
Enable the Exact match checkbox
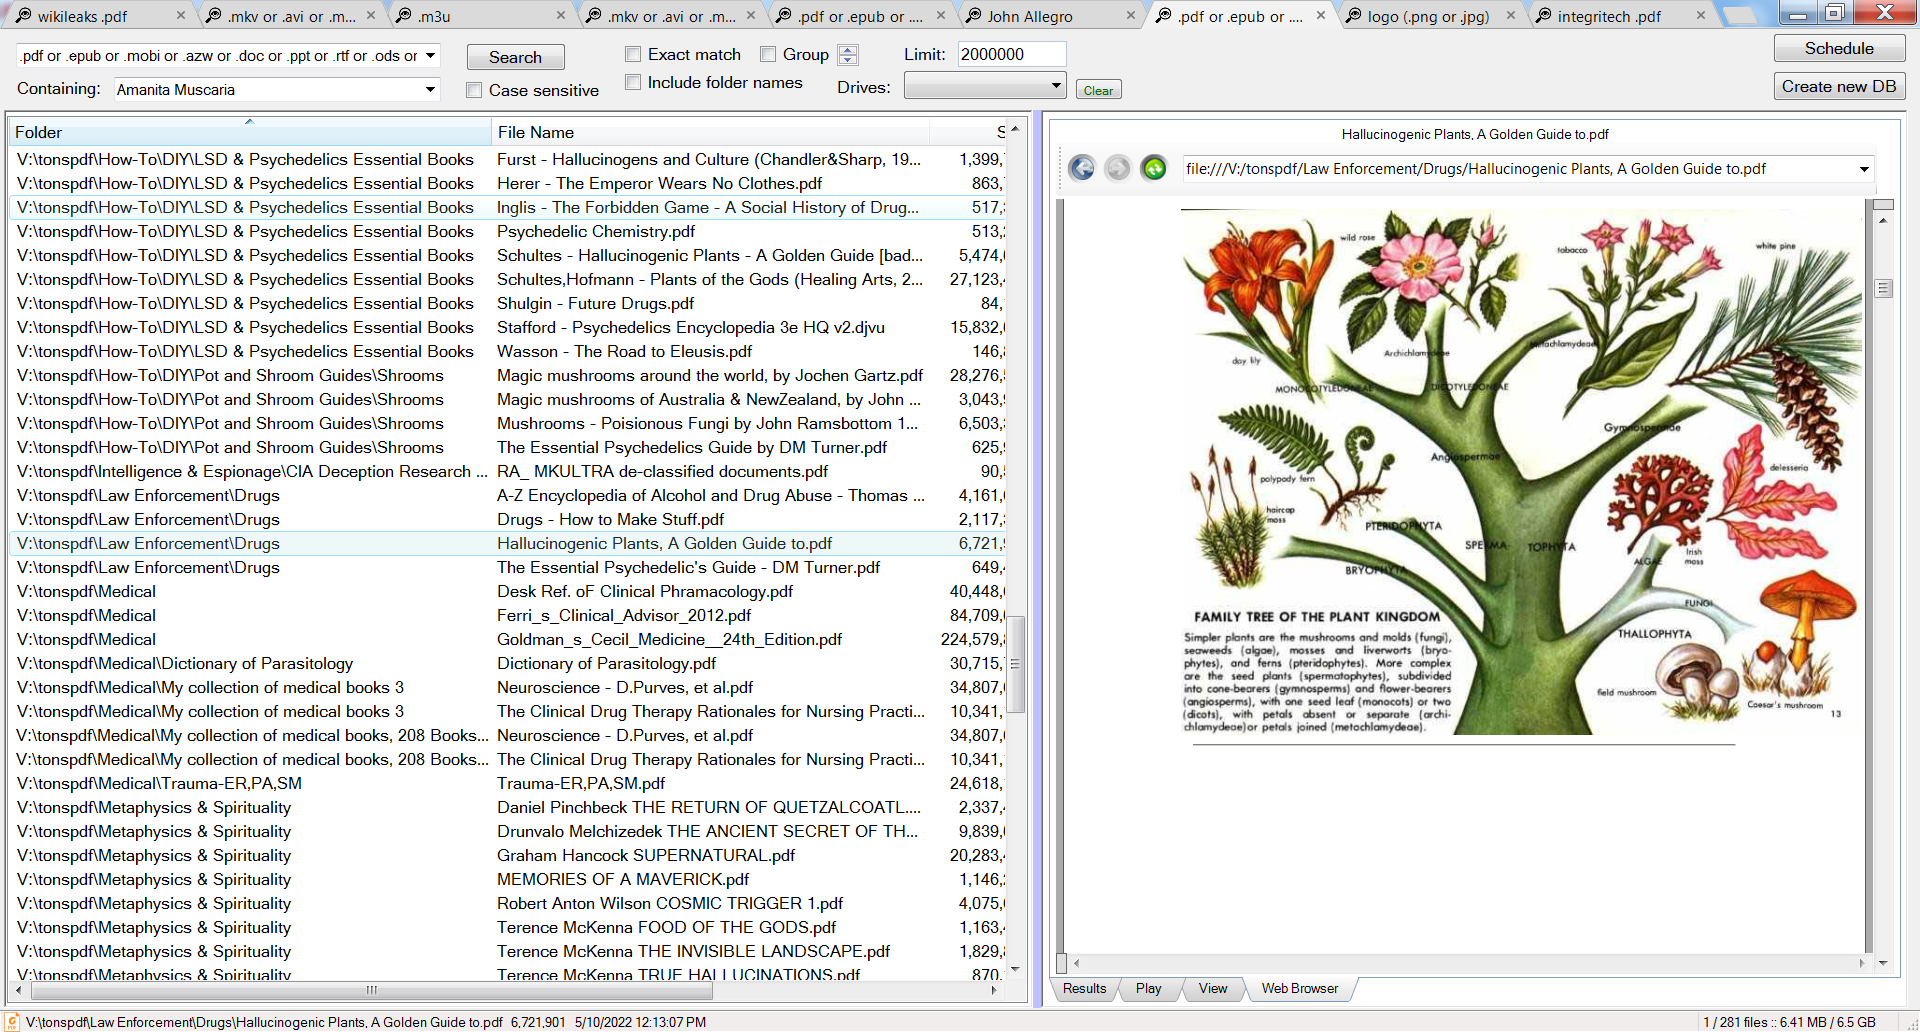point(633,54)
